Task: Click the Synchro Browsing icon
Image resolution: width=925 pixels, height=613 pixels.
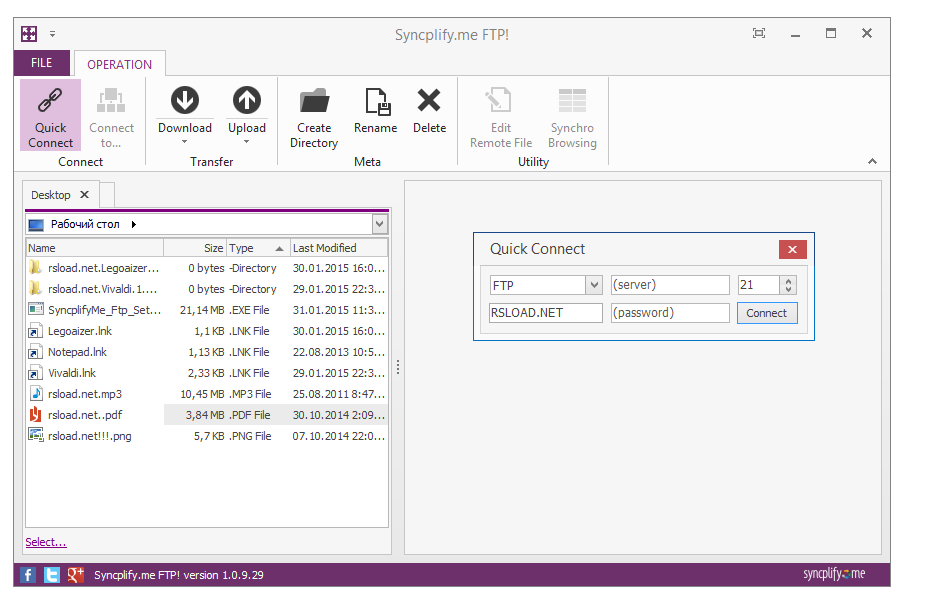Action: (x=572, y=100)
